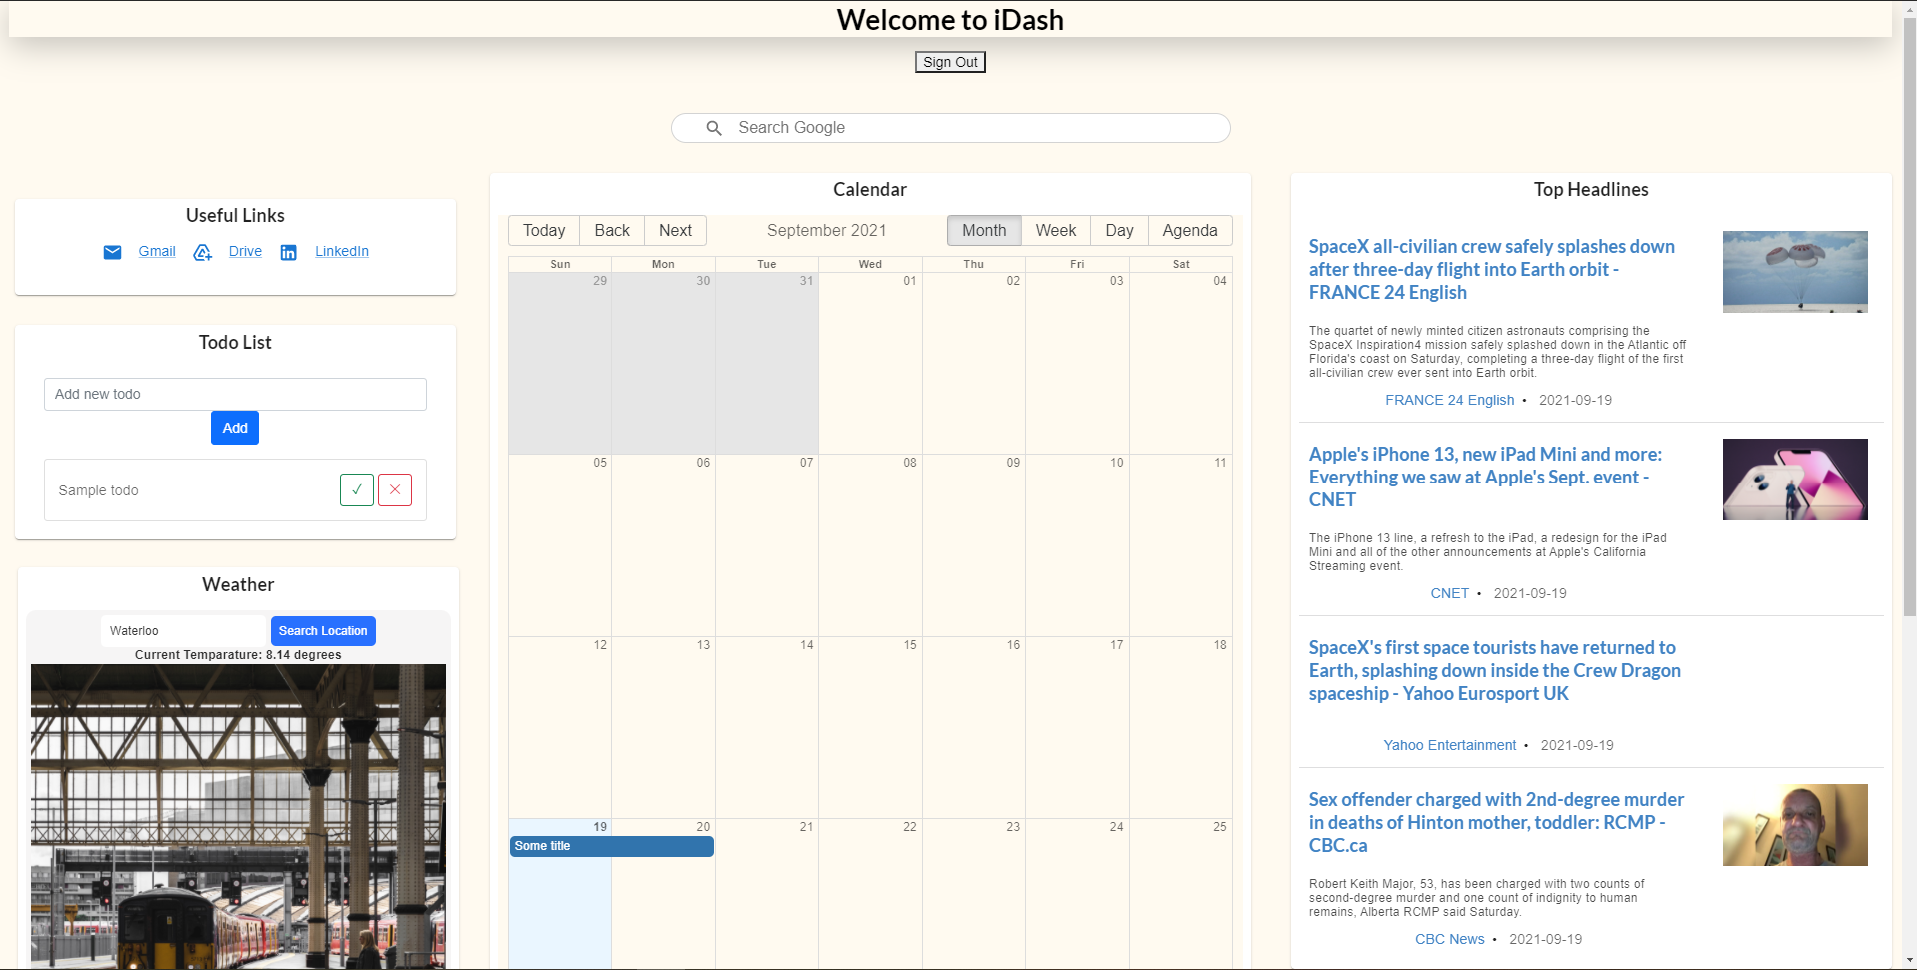Screen dimensions: 1917x970
Task: Go to Next month in calendar
Action: tap(675, 231)
